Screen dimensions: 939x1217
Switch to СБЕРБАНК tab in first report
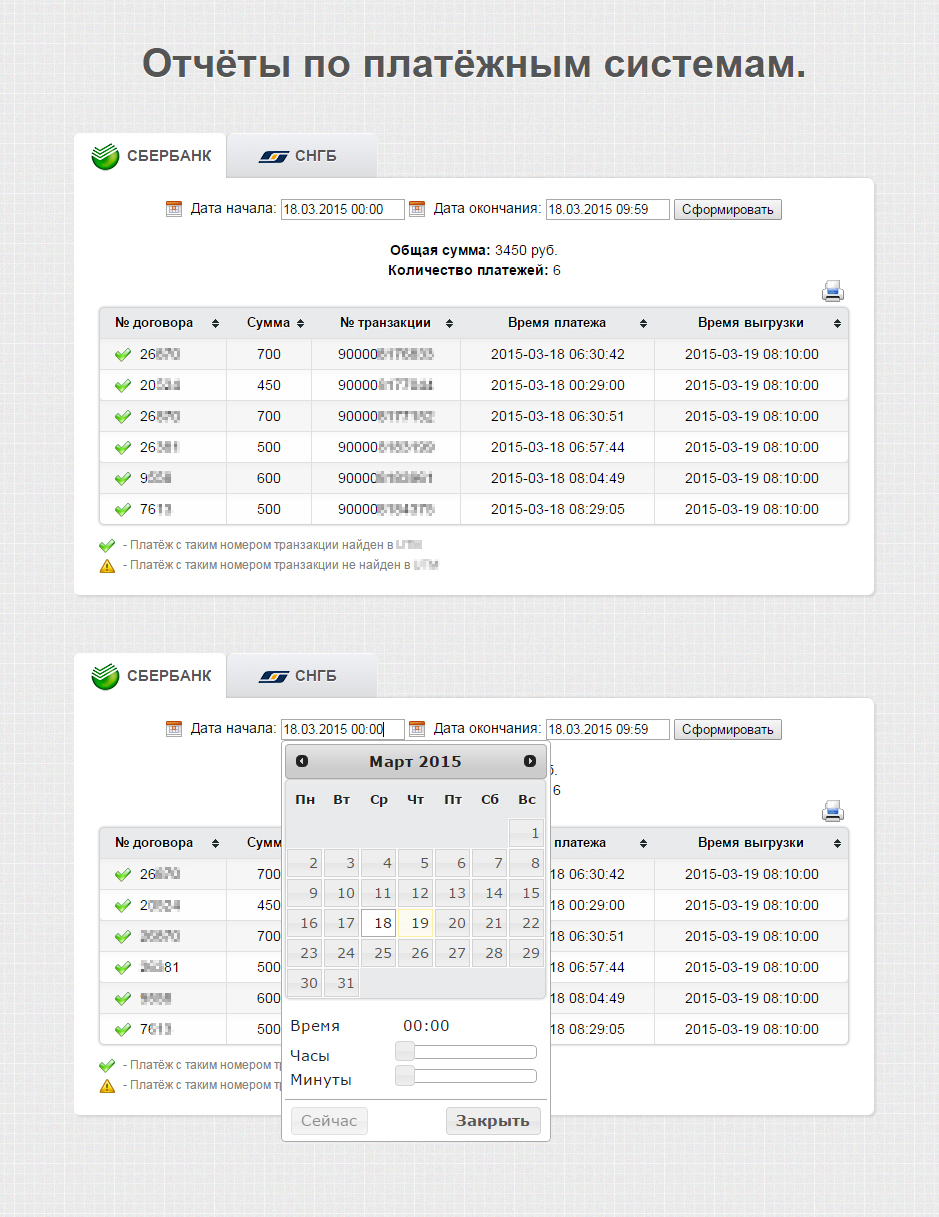pos(151,156)
